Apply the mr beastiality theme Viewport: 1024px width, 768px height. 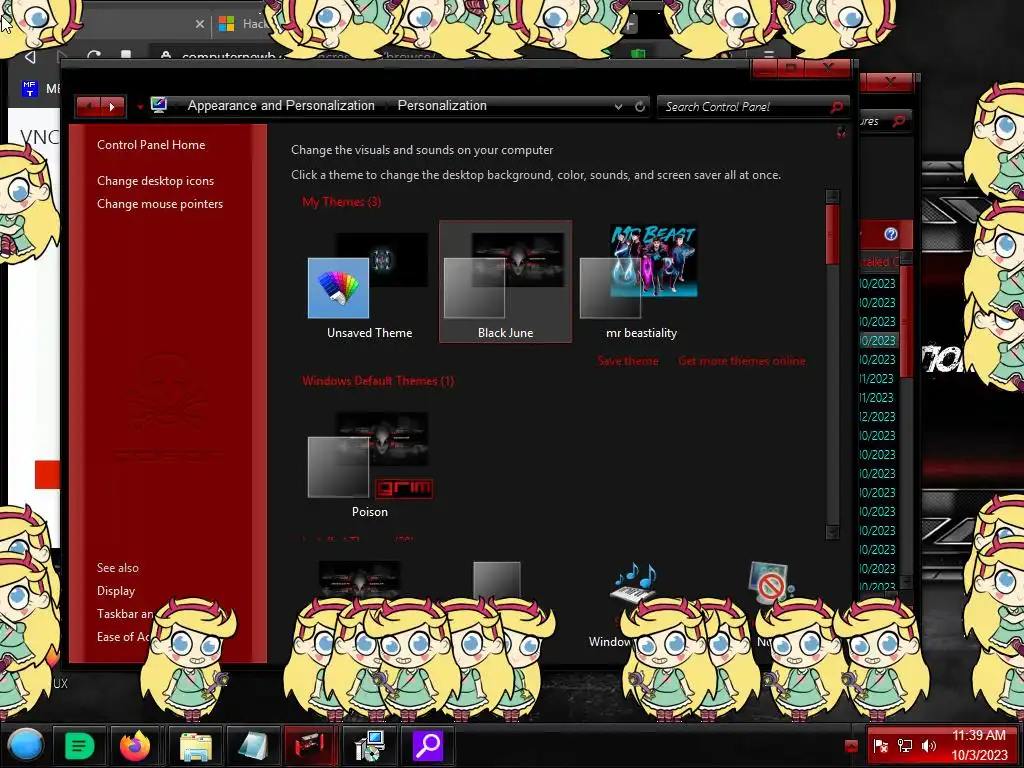pyautogui.click(x=641, y=281)
